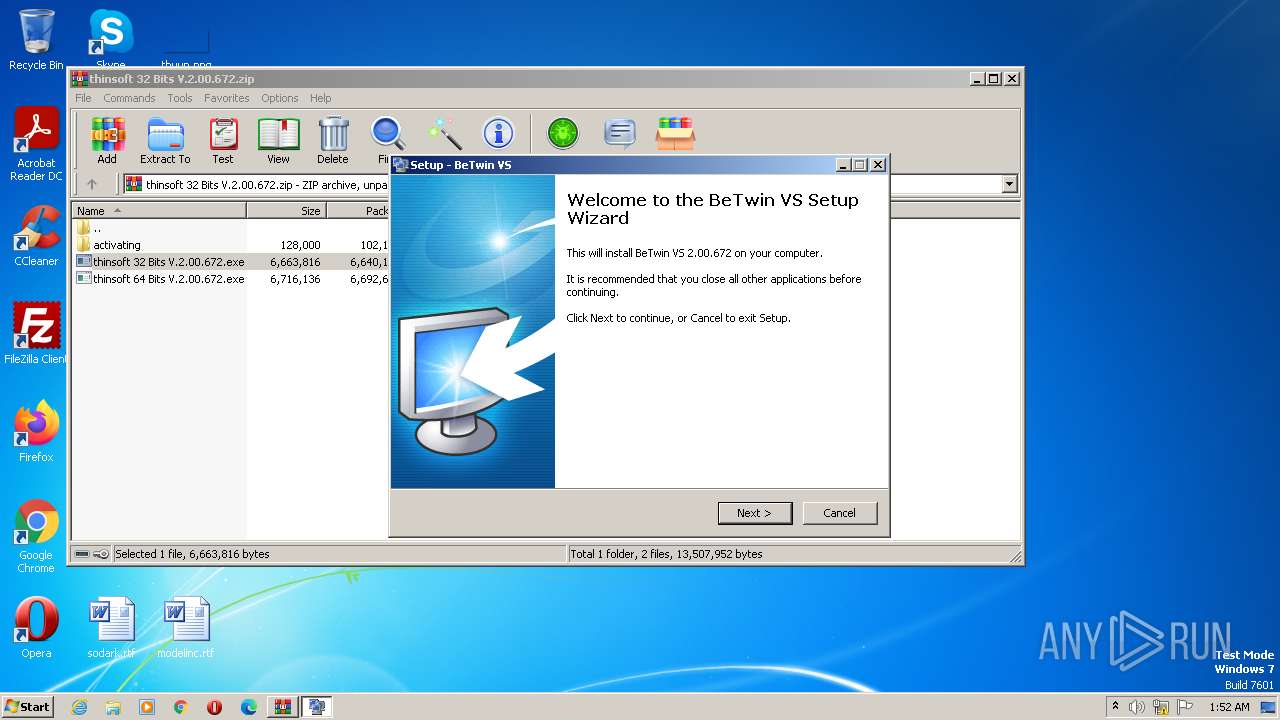Screen dimensions: 1280x720
Task: Click the Action Center flag icon
Action: (1185, 707)
